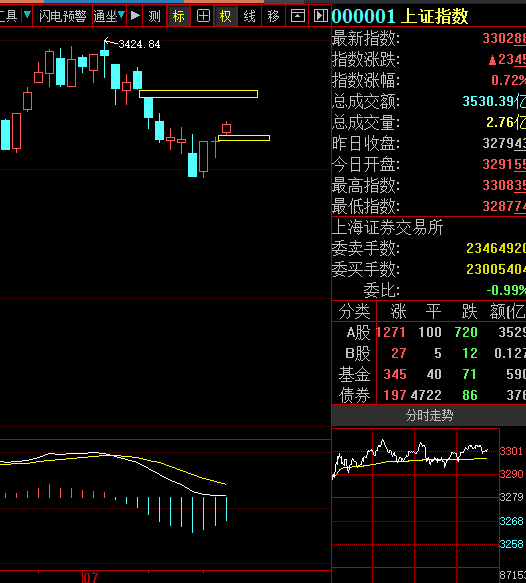Click the 委买手数 label
This screenshot has height=583, width=526.
click(x=366, y=269)
